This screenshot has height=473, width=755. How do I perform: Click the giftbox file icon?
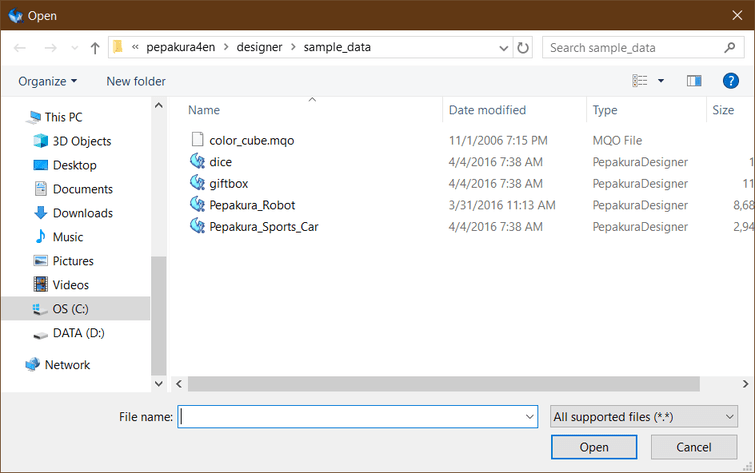197,183
